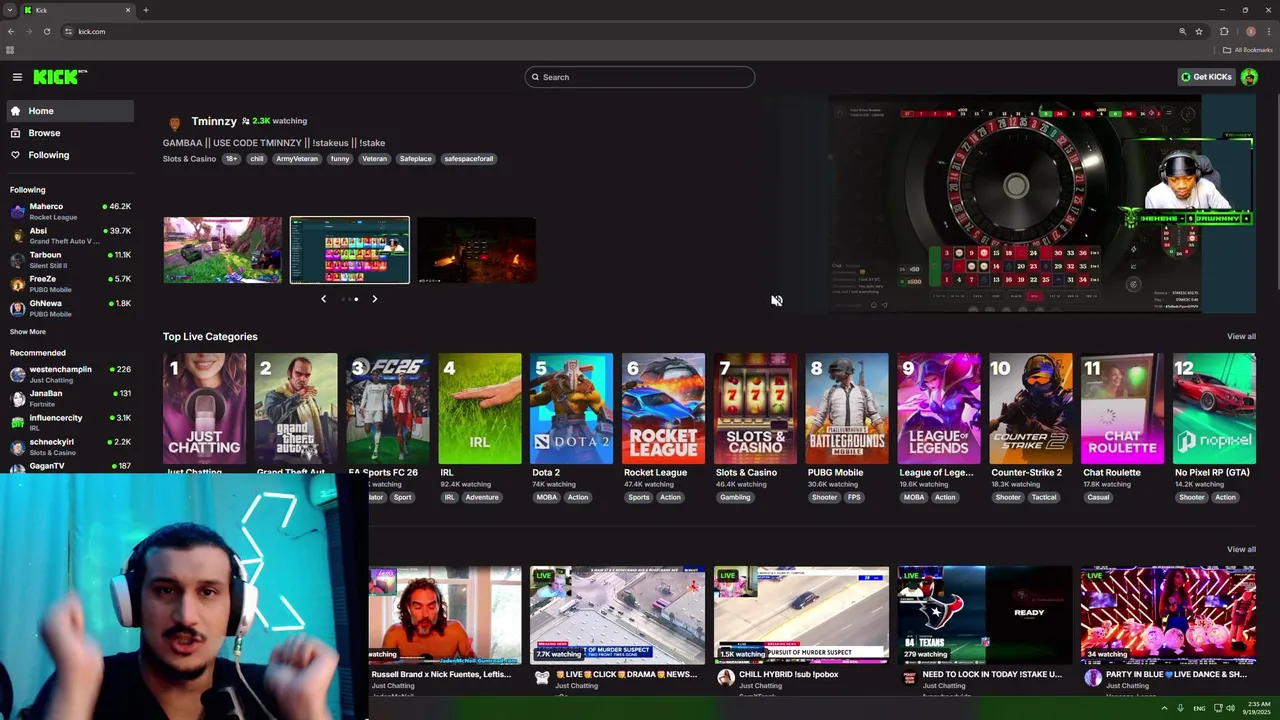
Task: Open the EA Sports FC 26 category card
Action: [388, 408]
